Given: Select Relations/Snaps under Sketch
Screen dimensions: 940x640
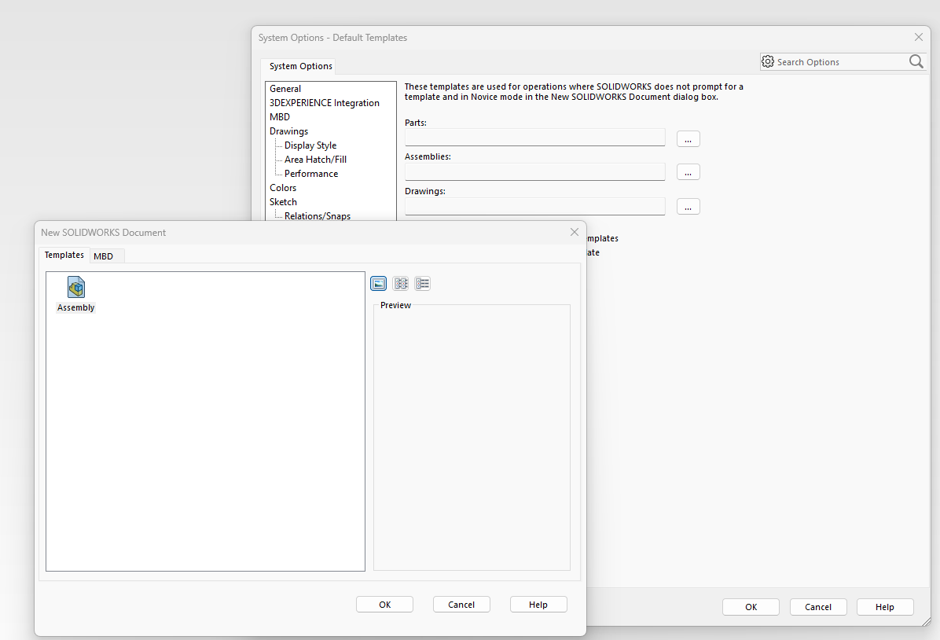Looking at the screenshot, I should point(318,216).
